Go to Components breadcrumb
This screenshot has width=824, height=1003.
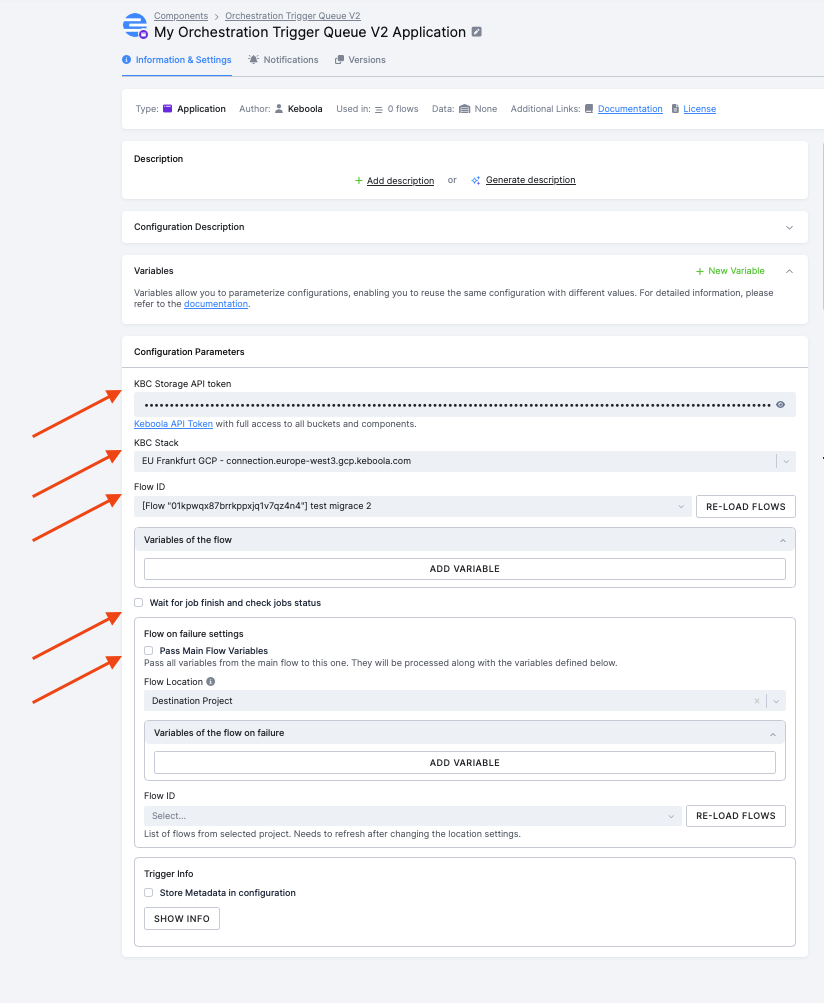coord(181,16)
